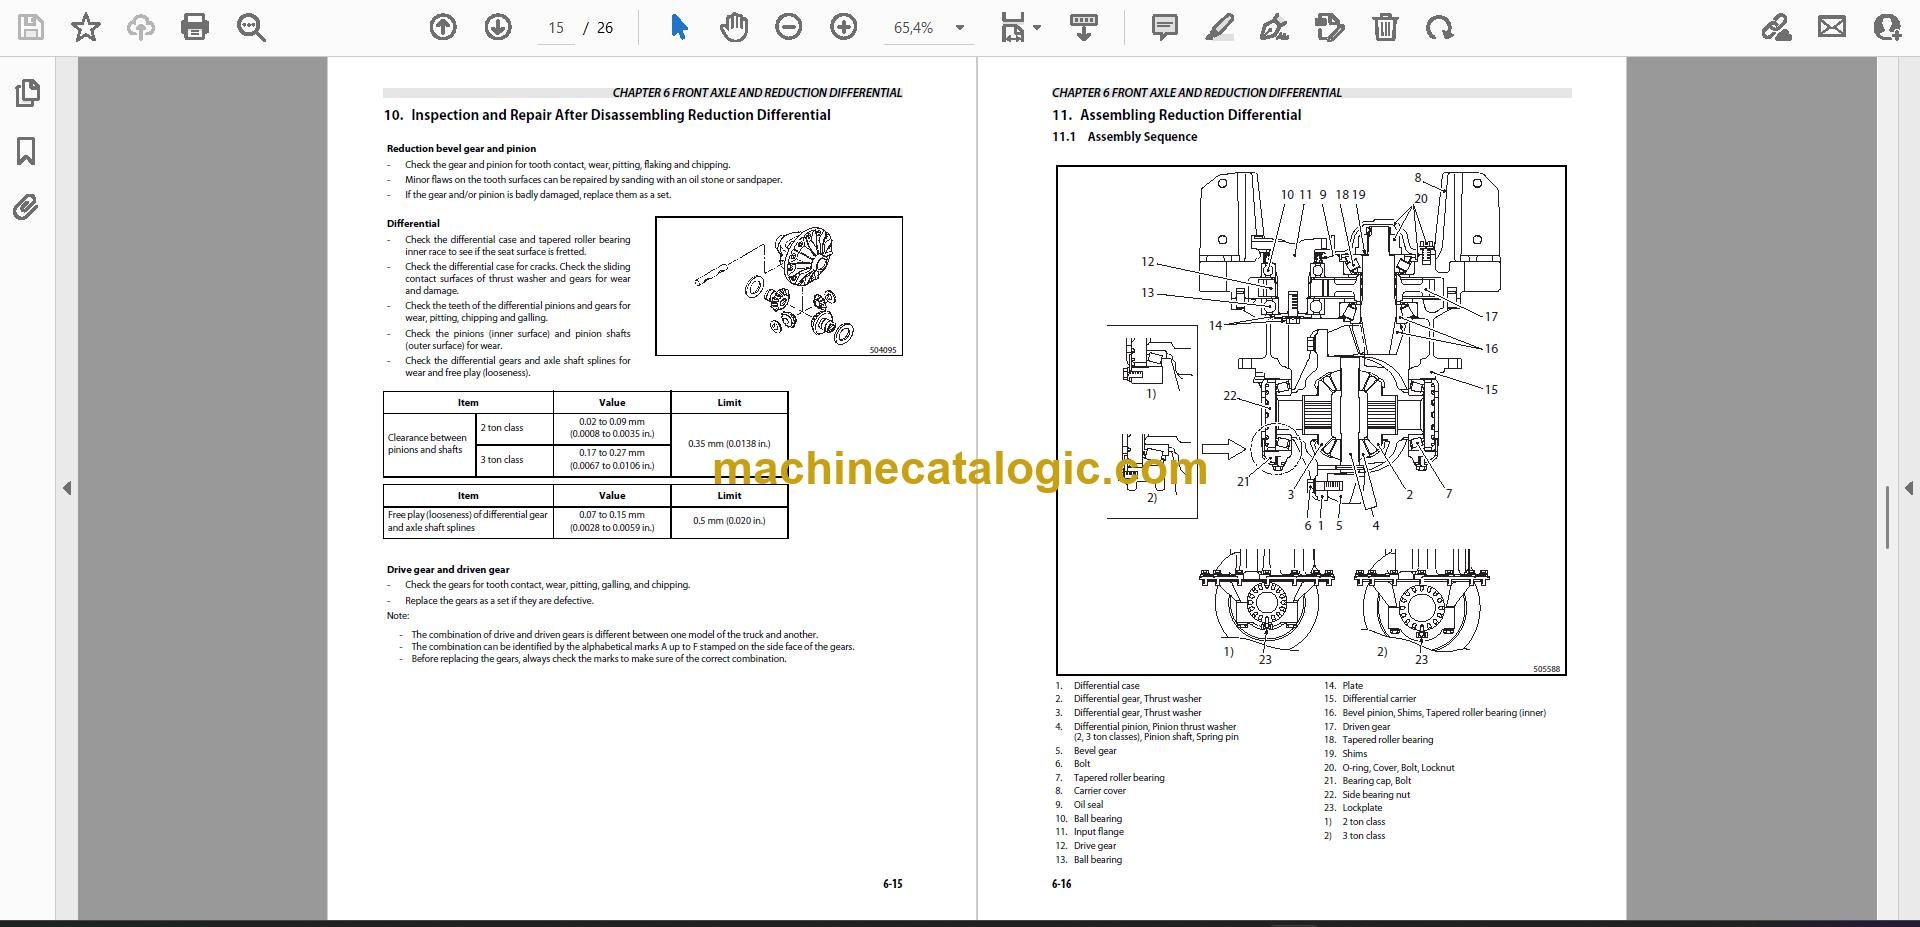Expand the left navigation pane arrow
Screen dimensions: 1920x927
[x=67, y=489]
